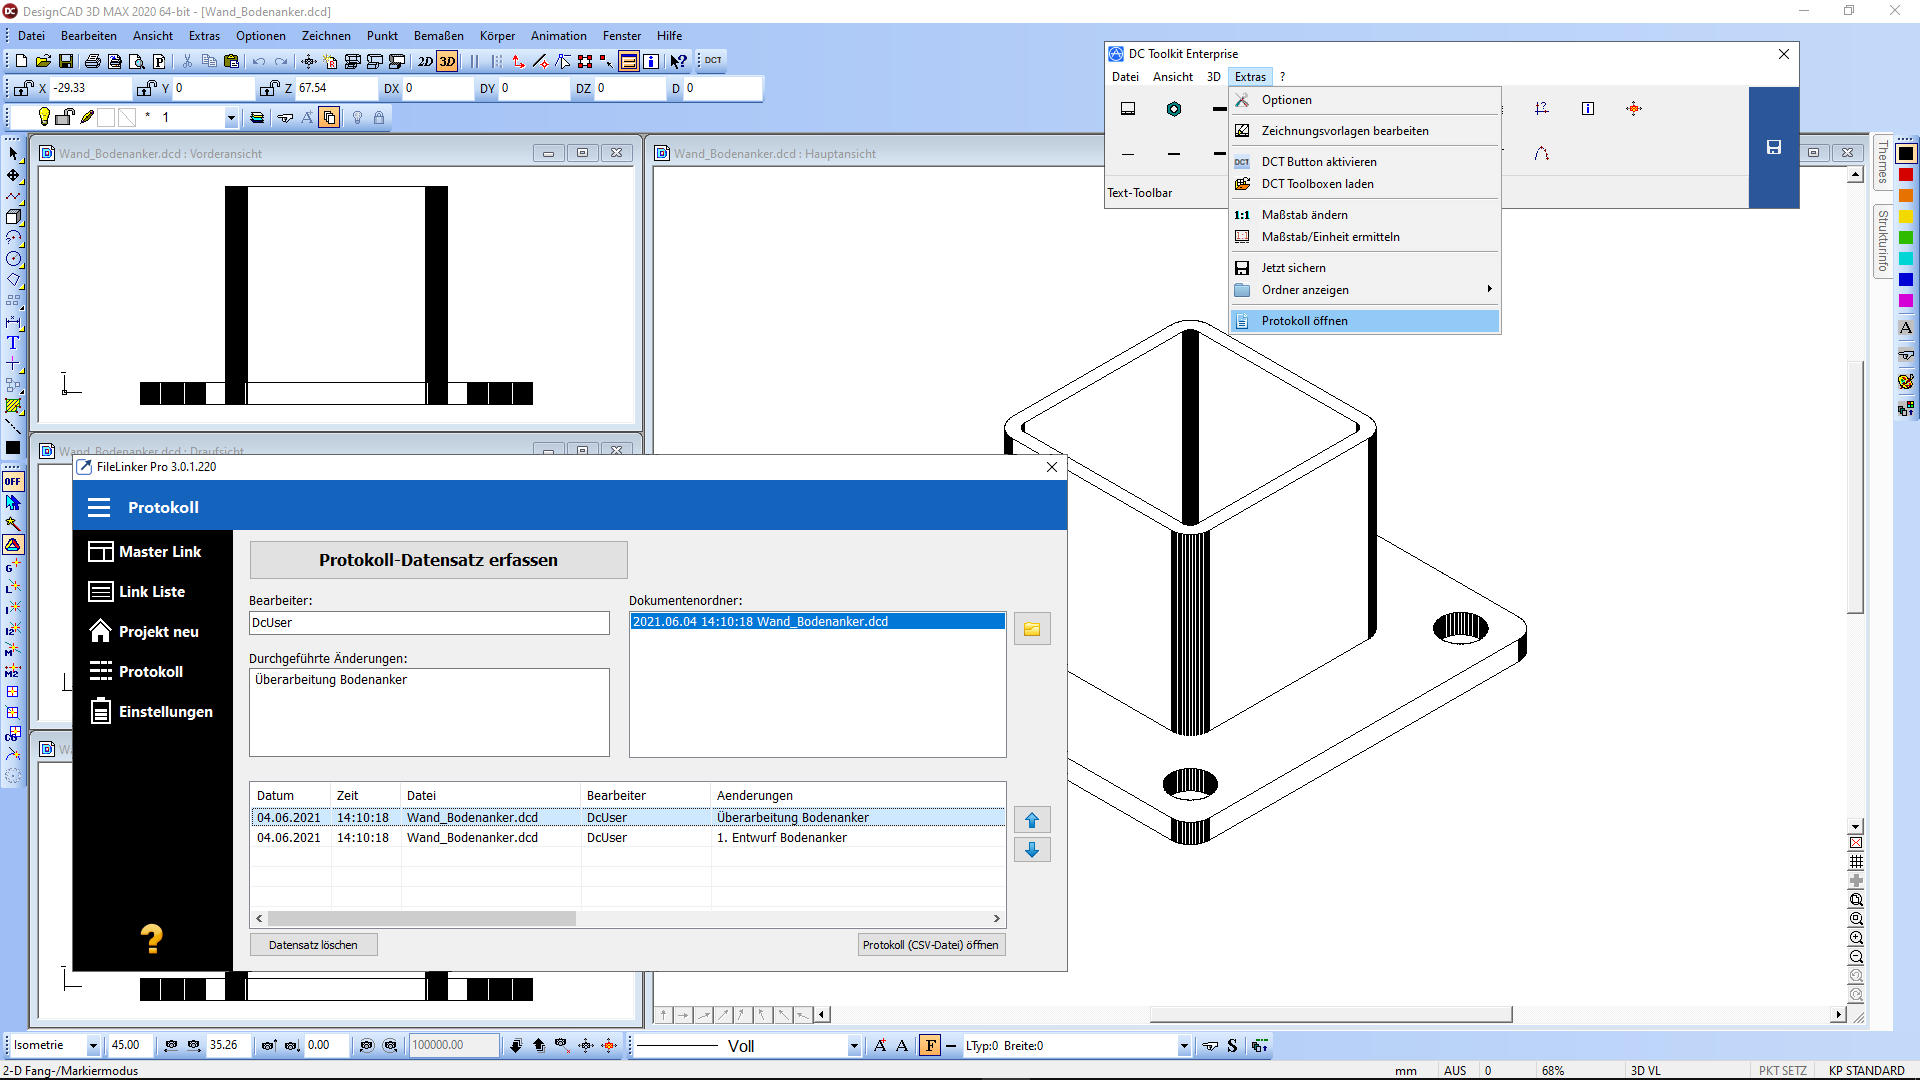Toggle layer visibility light bulb
1920x1080 pixels.
click(x=44, y=117)
